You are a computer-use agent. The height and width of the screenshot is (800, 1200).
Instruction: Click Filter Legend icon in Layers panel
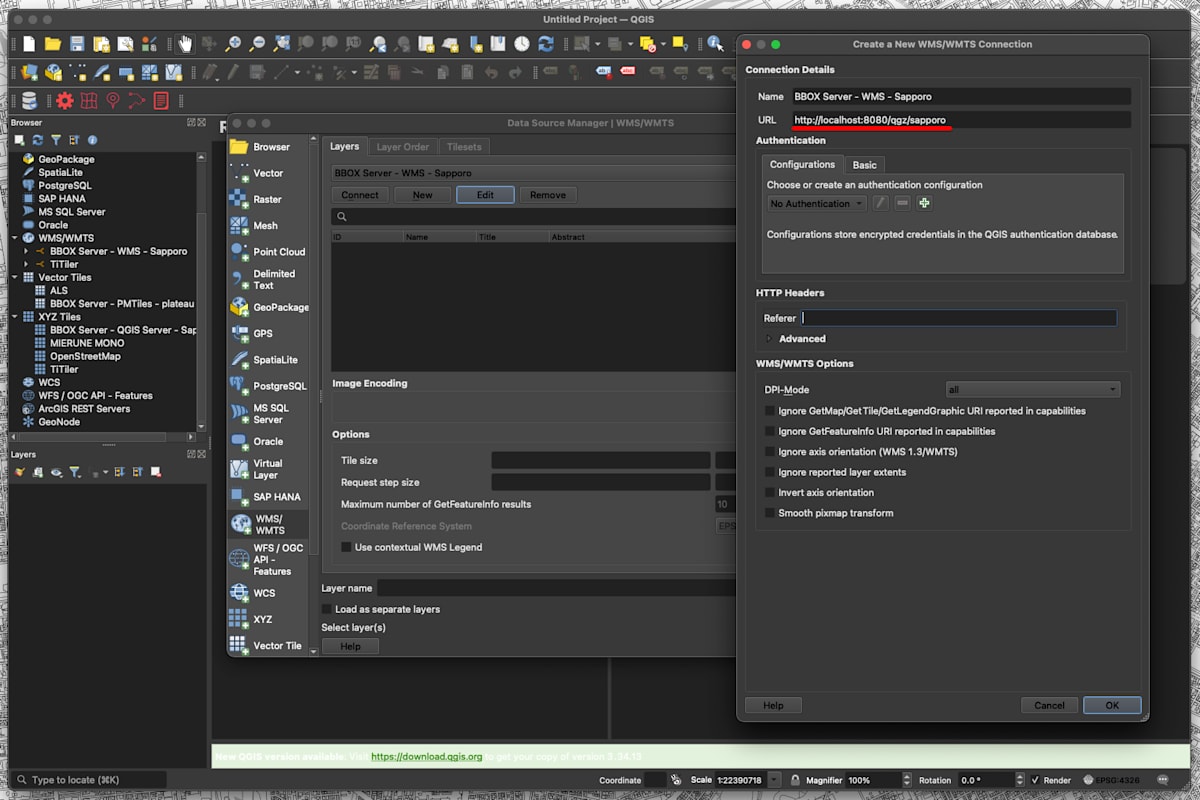pyautogui.click(x=74, y=472)
